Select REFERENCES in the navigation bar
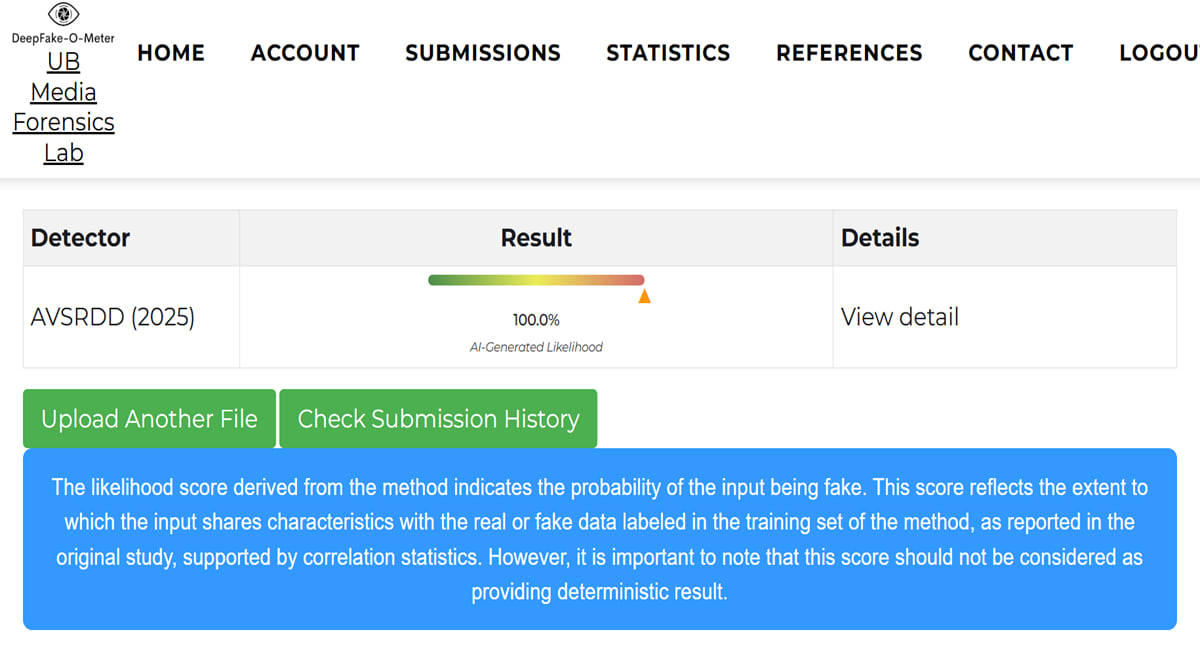Screen dimensions: 1200x650 (x=849, y=53)
